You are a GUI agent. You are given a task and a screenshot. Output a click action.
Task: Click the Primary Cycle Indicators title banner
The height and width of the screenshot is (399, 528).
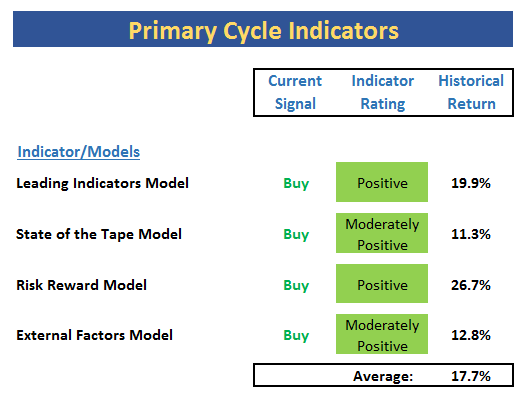pos(263,29)
